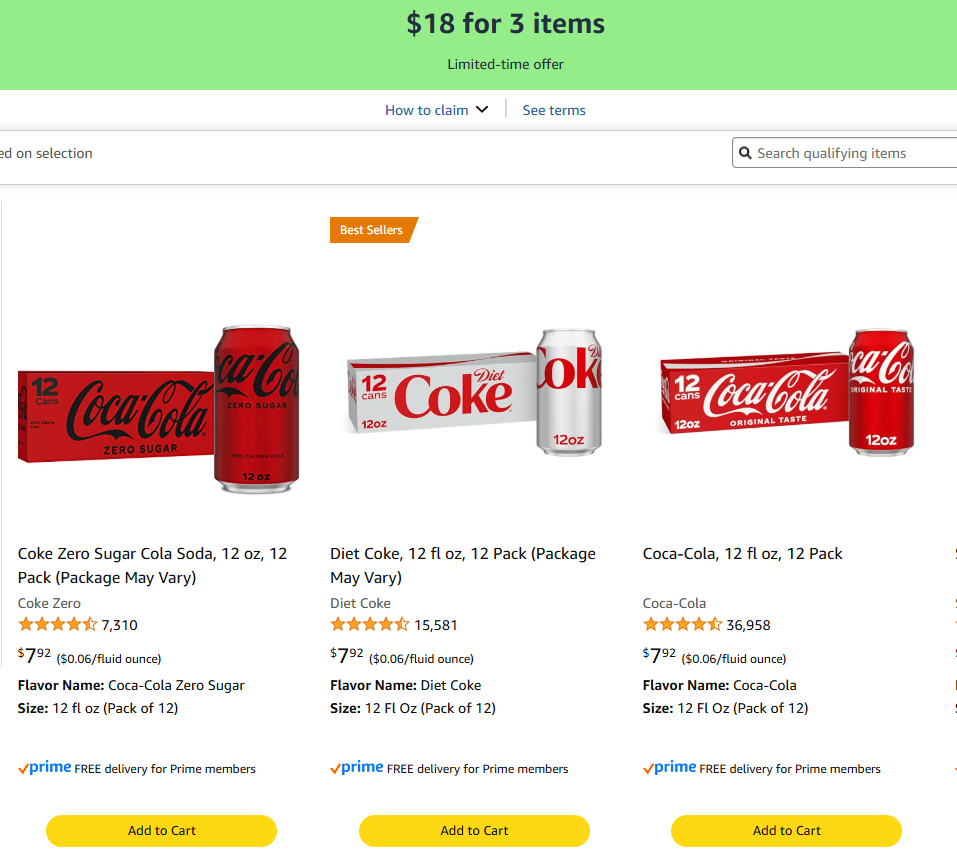
Task: Select the Diet Coke product title
Action: pos(463,565)
